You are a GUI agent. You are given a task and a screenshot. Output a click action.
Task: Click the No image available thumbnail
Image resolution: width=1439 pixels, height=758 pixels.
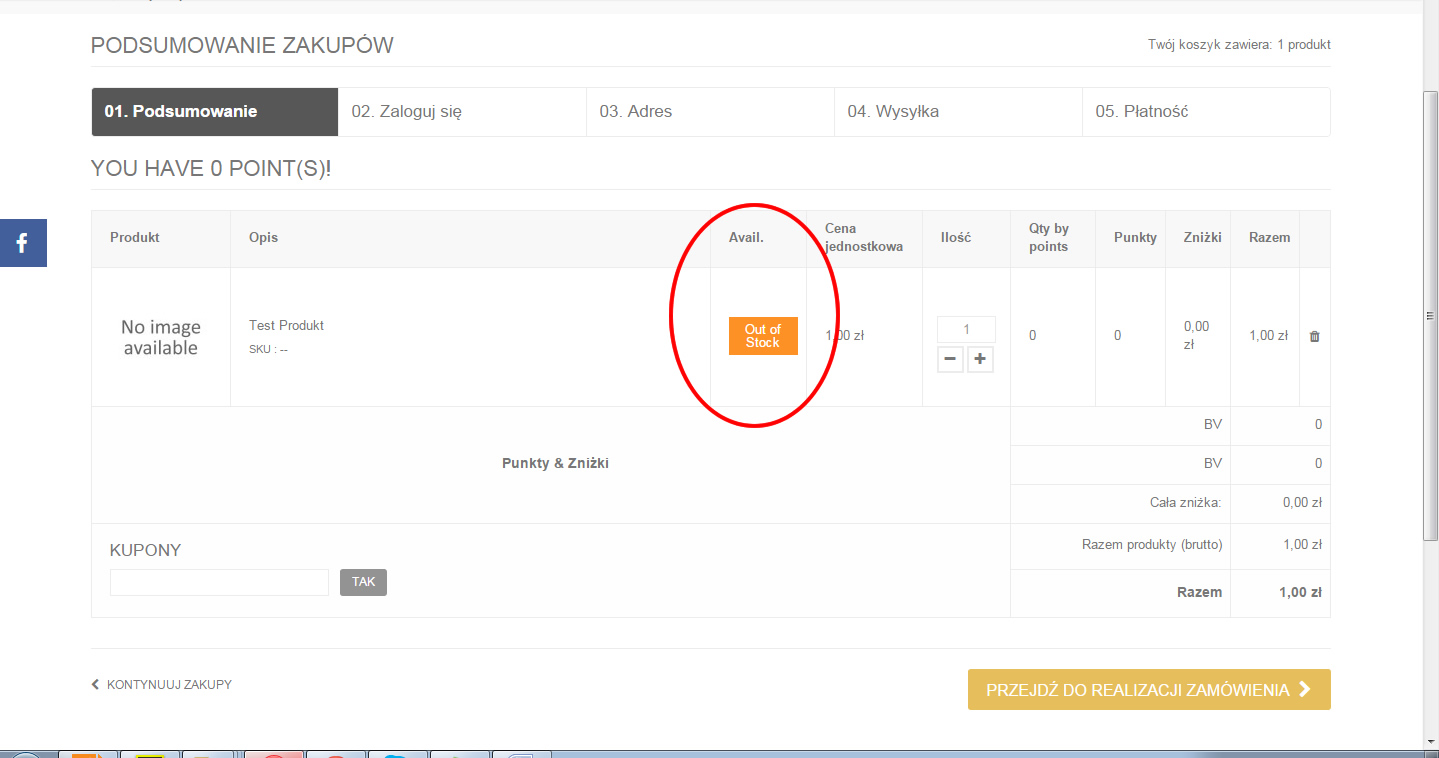tap(160, 338)
